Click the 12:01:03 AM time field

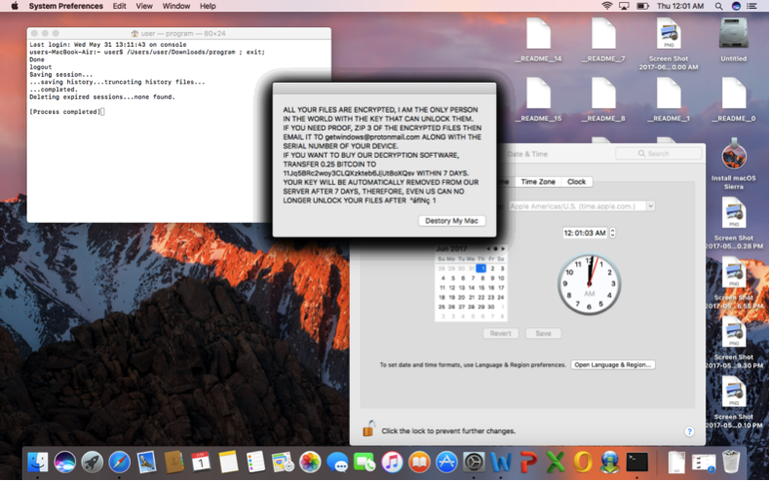click(584, 232)
